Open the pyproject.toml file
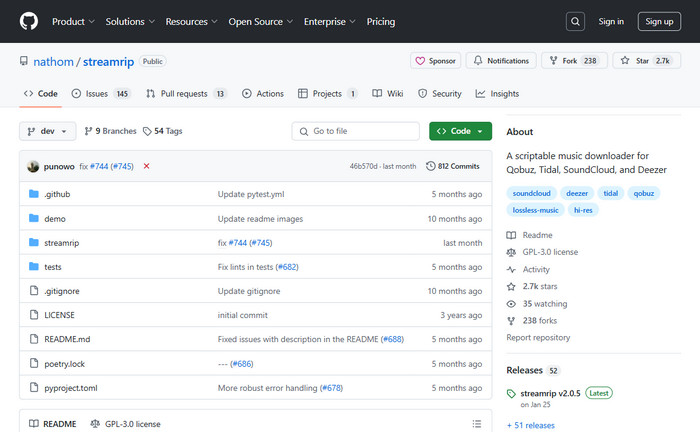700x432 pixels. click(71, 388)
